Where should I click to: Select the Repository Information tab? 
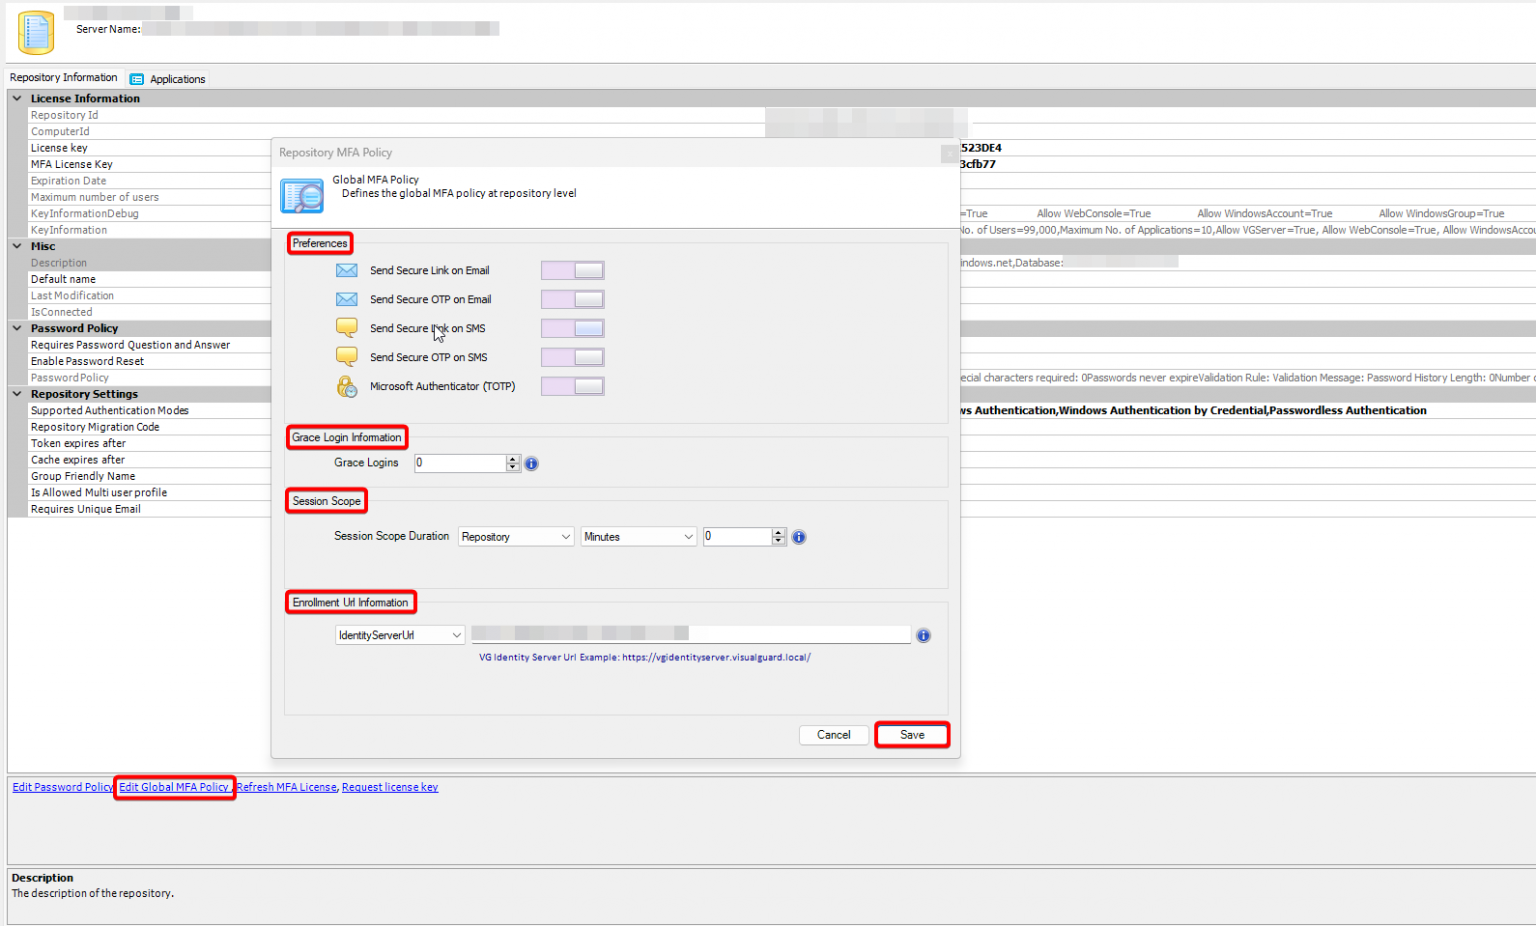[63, 78]
